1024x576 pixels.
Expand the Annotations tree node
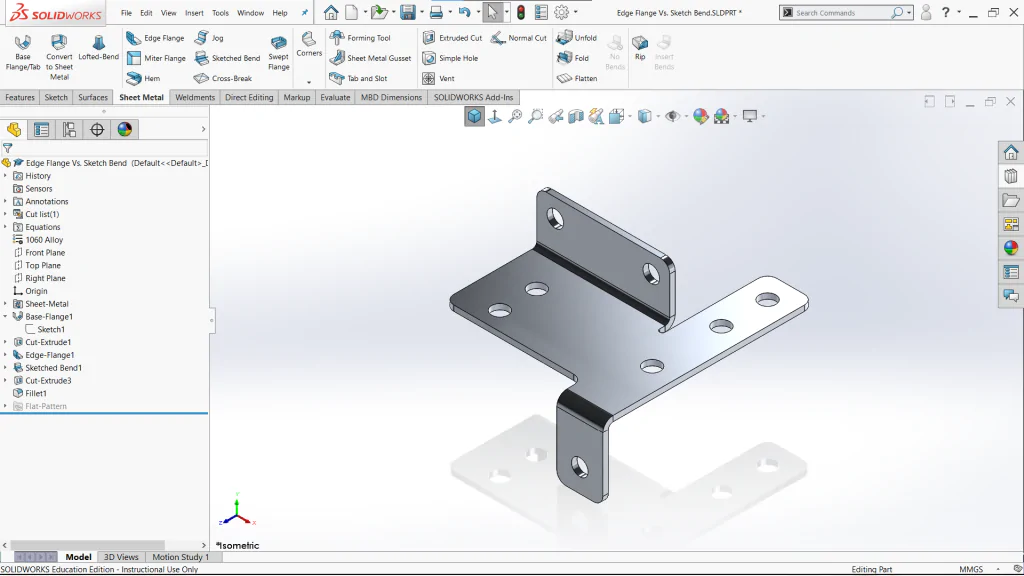coord(5,201)
